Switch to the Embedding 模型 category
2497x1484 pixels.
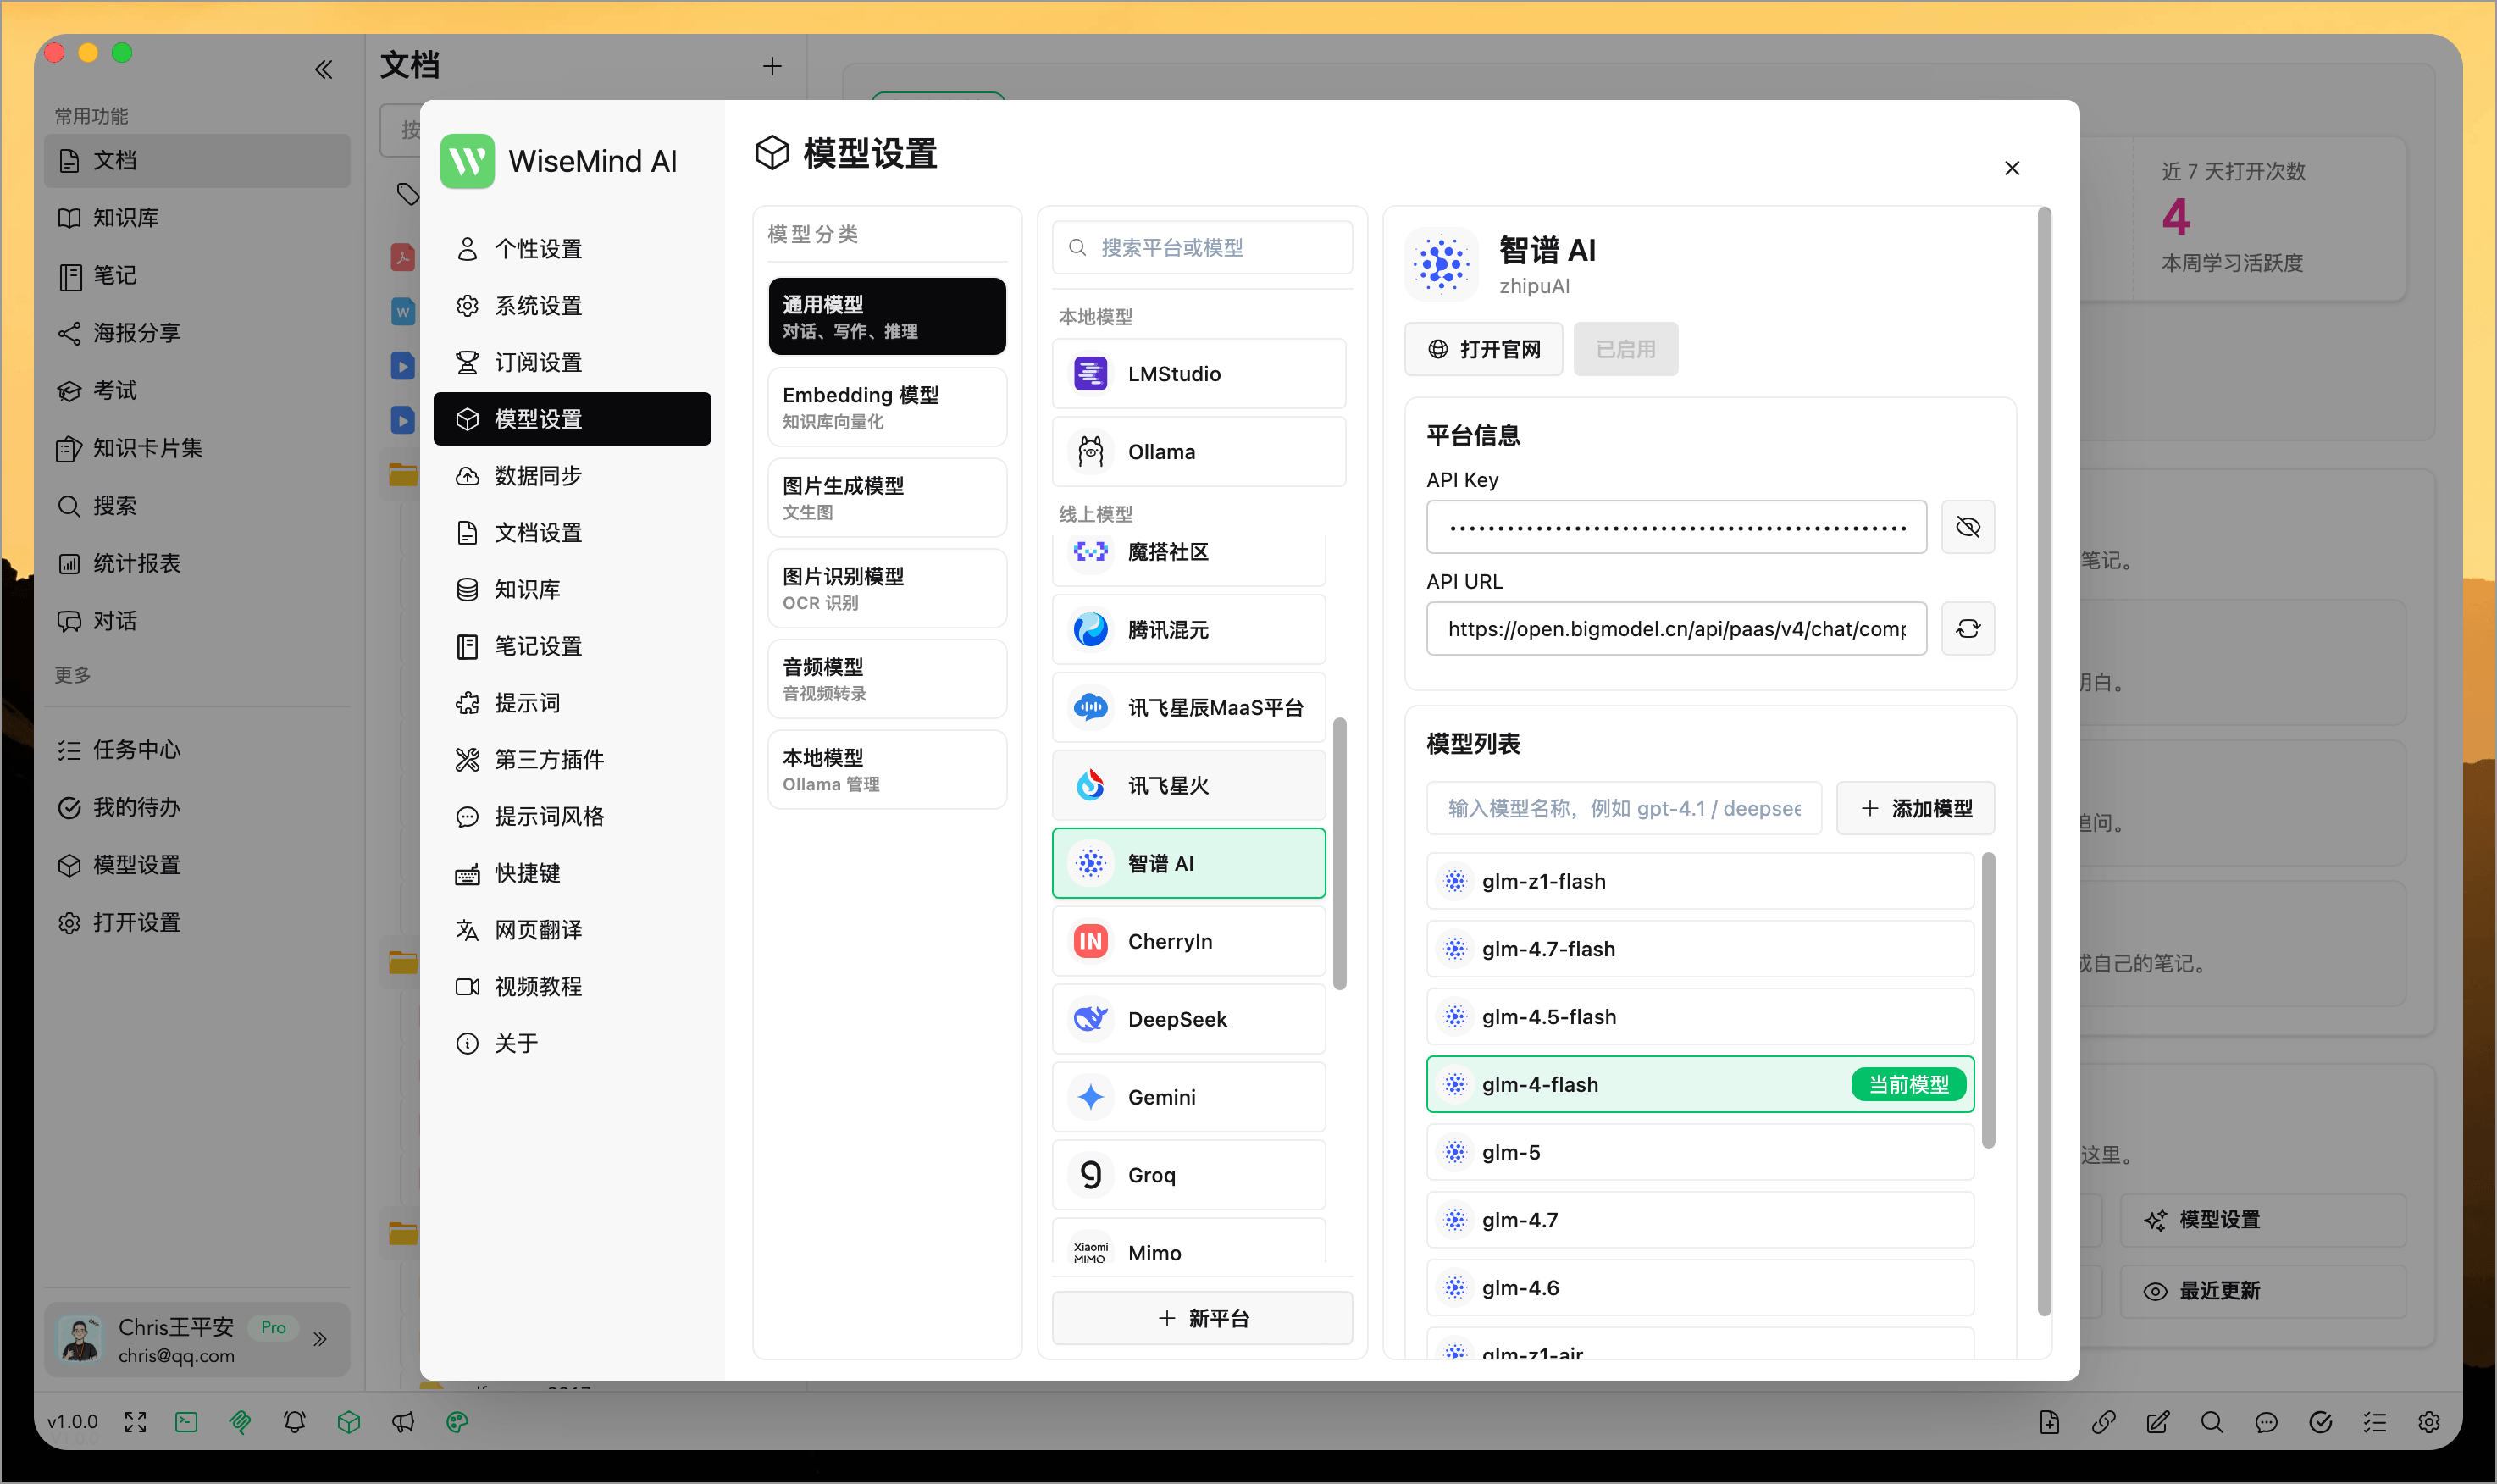pos(886,406)
